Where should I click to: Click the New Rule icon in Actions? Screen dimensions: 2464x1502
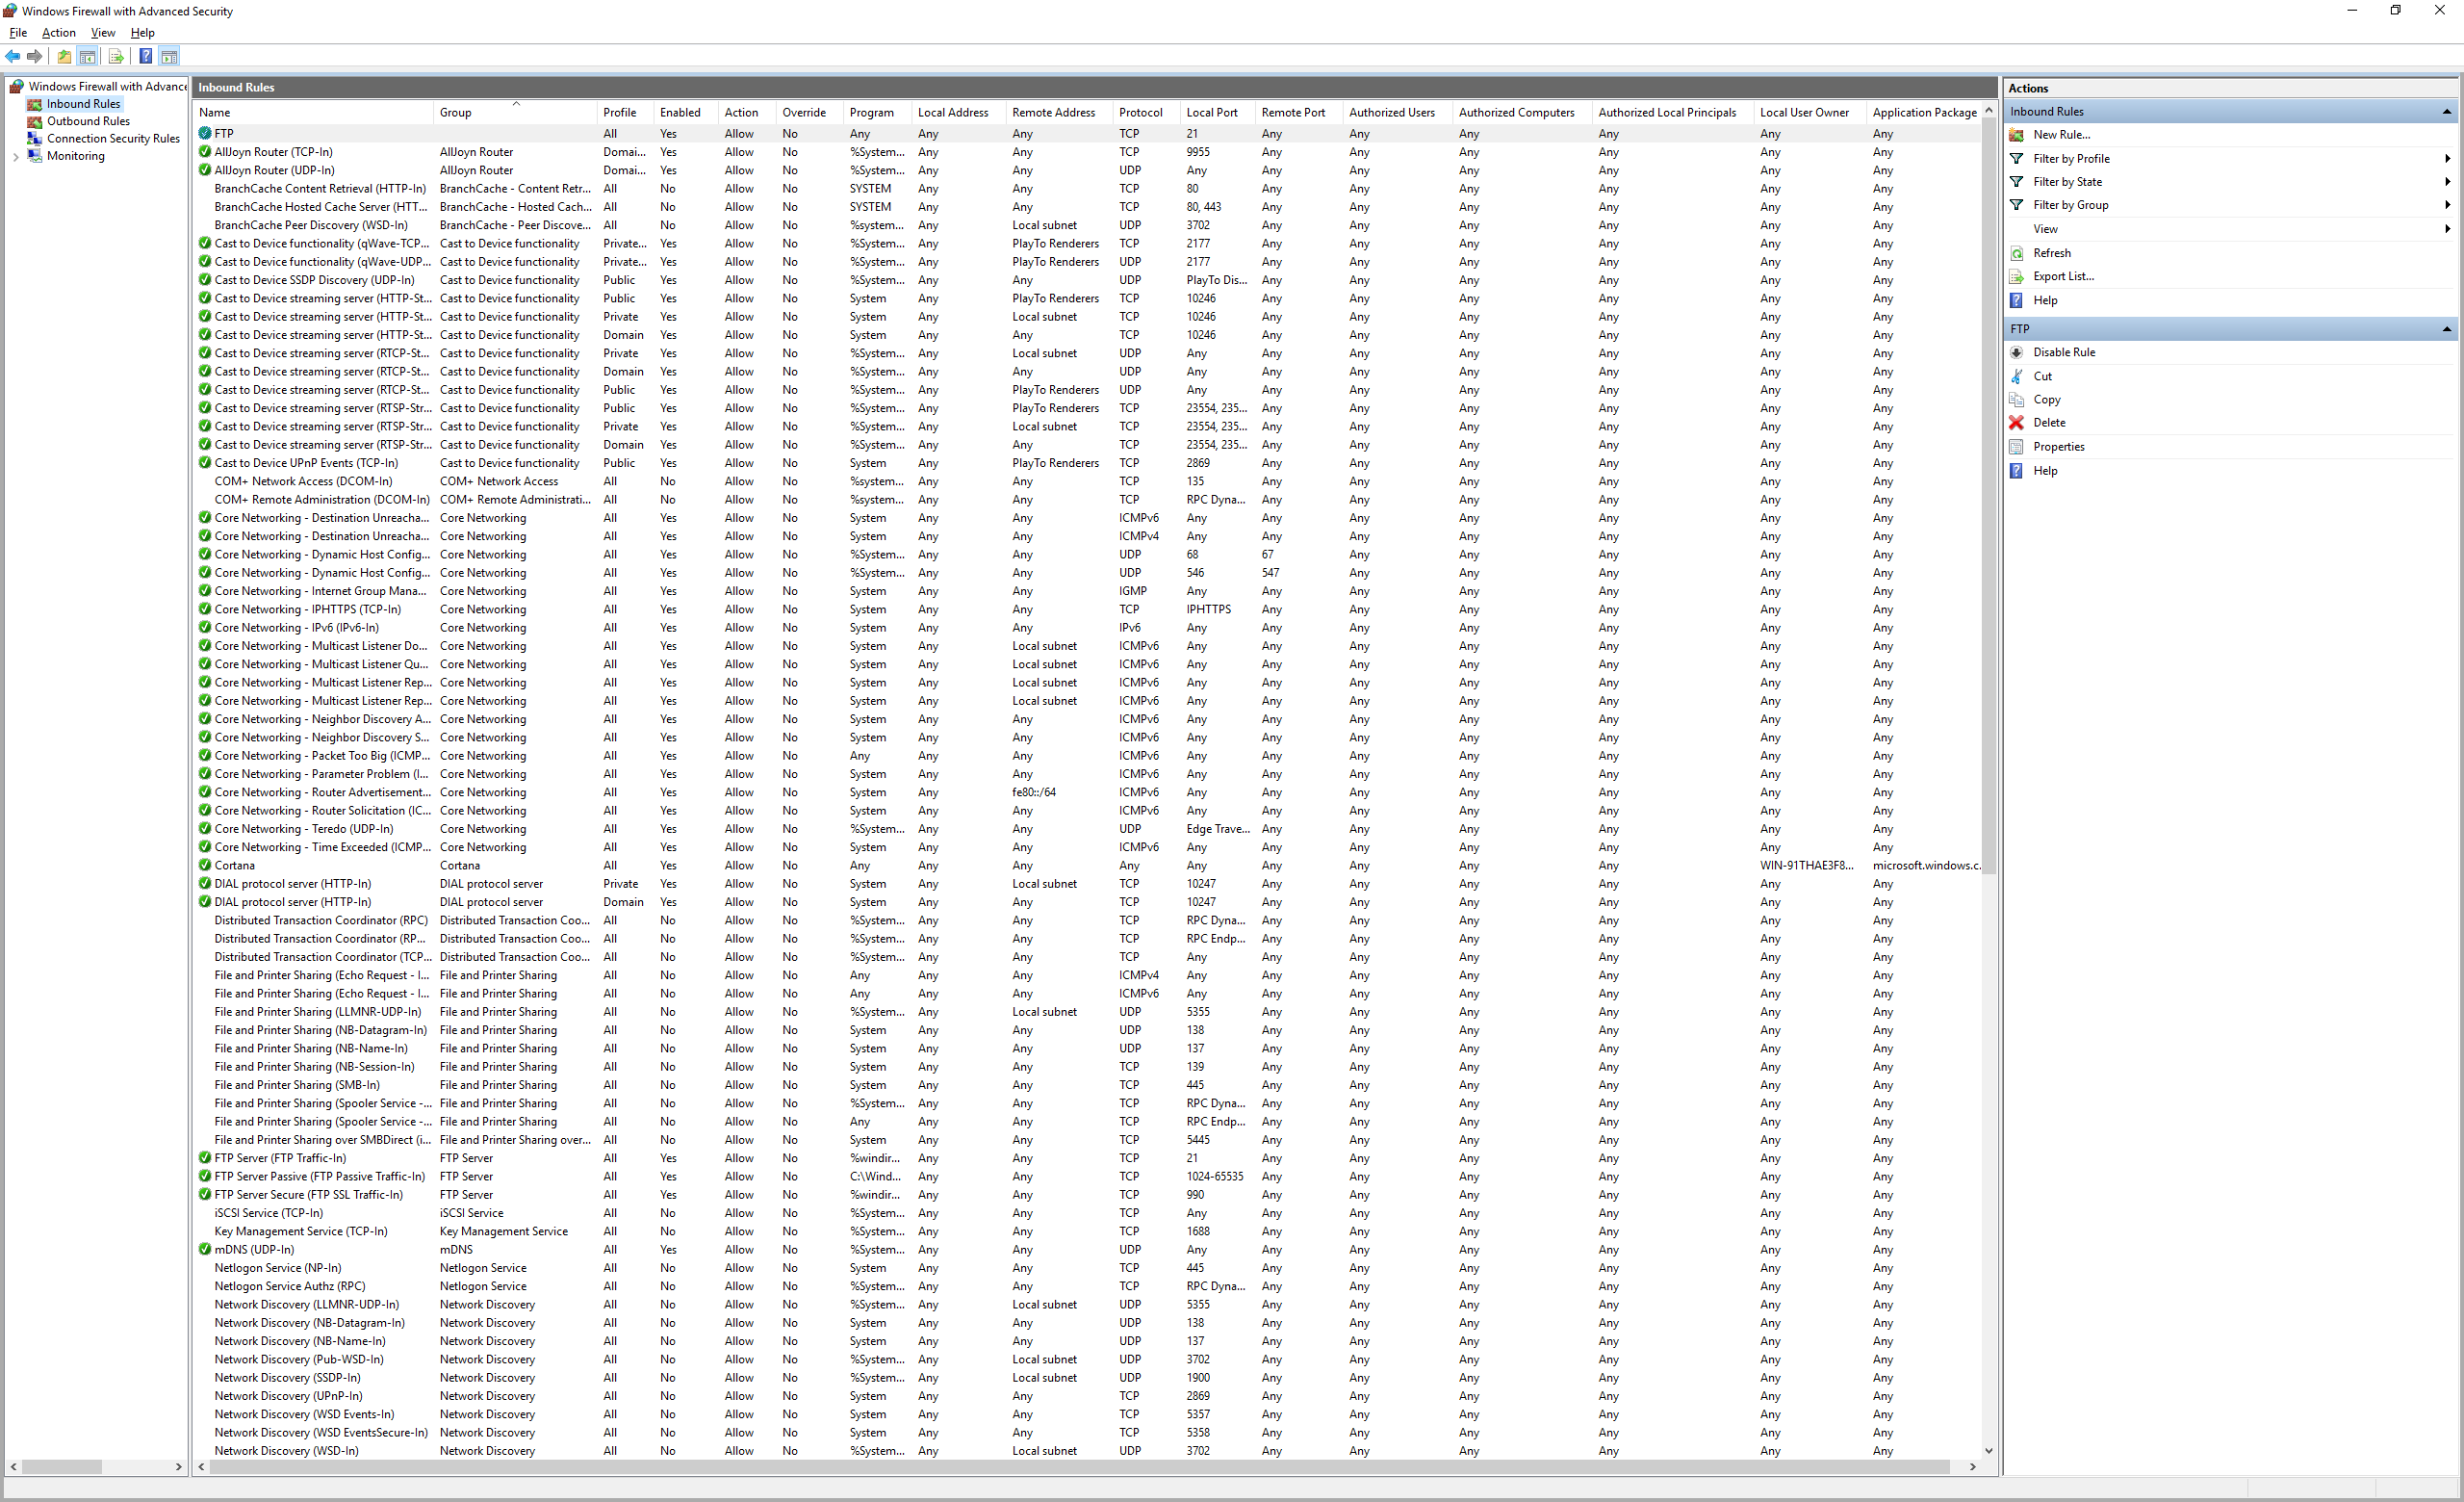[x=2016, y=135]
